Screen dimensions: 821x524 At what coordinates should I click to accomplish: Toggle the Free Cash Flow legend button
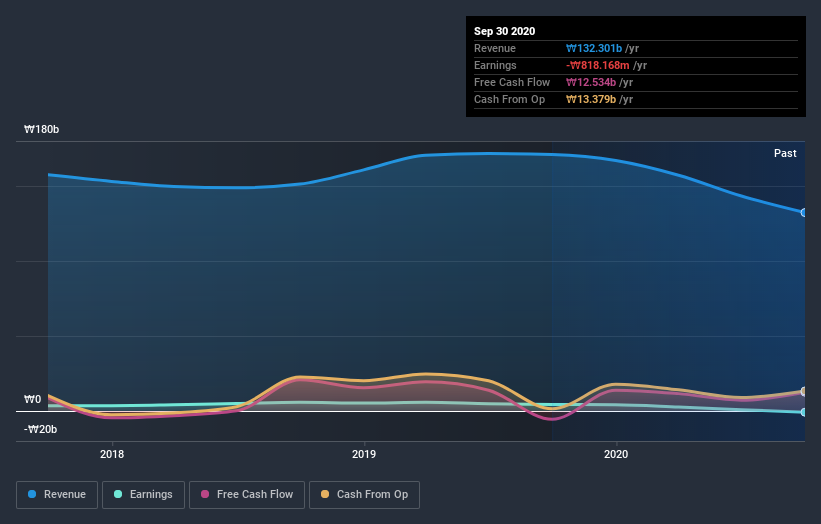(247, 495)
